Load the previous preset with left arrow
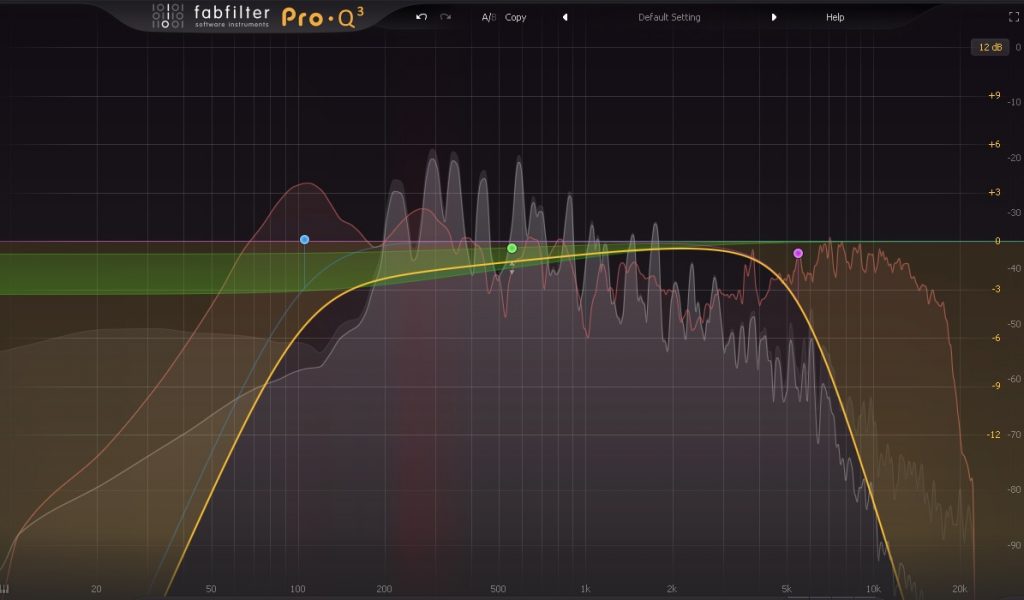Screen dimensions: 1024x600 pos(565,17)
